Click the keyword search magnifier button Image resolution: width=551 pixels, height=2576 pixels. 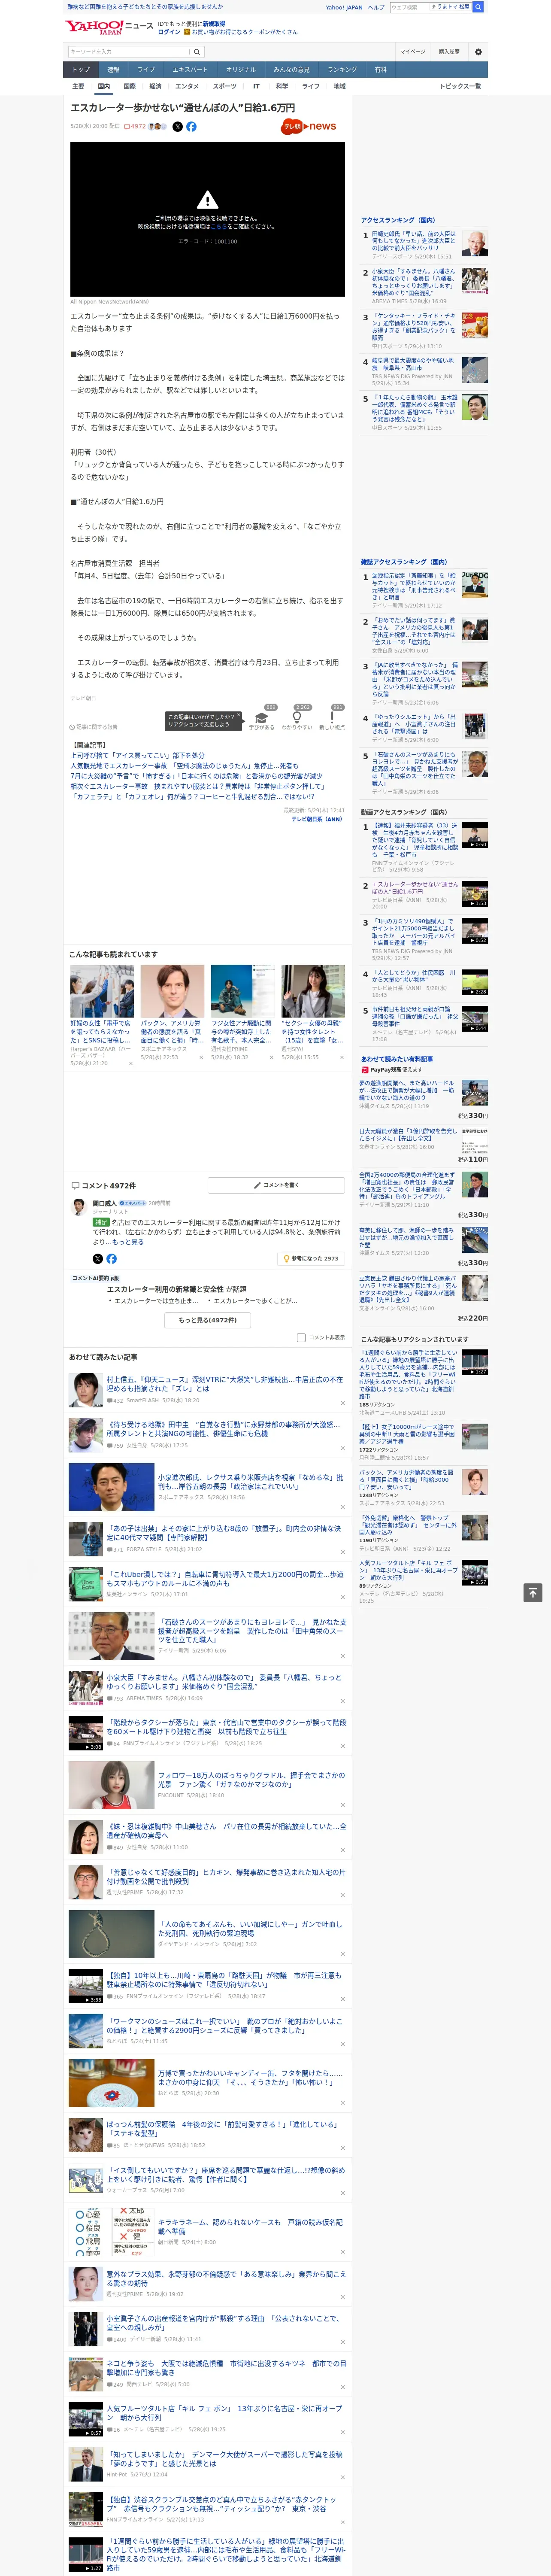[197, 52]
